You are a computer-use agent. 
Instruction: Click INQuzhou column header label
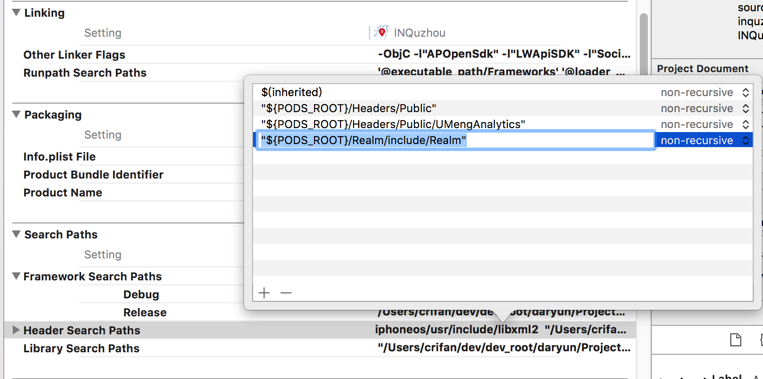point(419,33)
